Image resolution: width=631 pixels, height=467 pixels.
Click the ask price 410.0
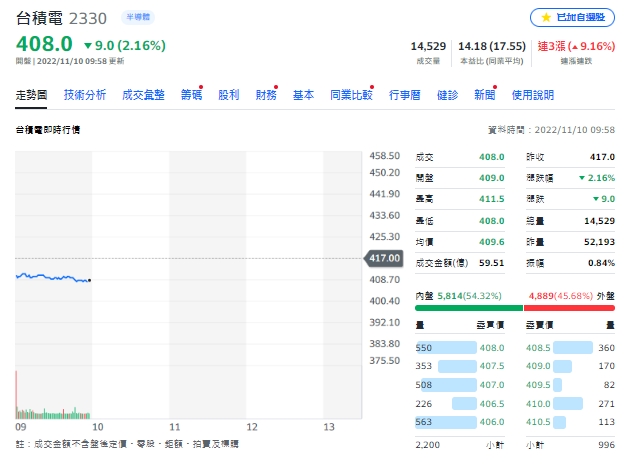(538, 404)
